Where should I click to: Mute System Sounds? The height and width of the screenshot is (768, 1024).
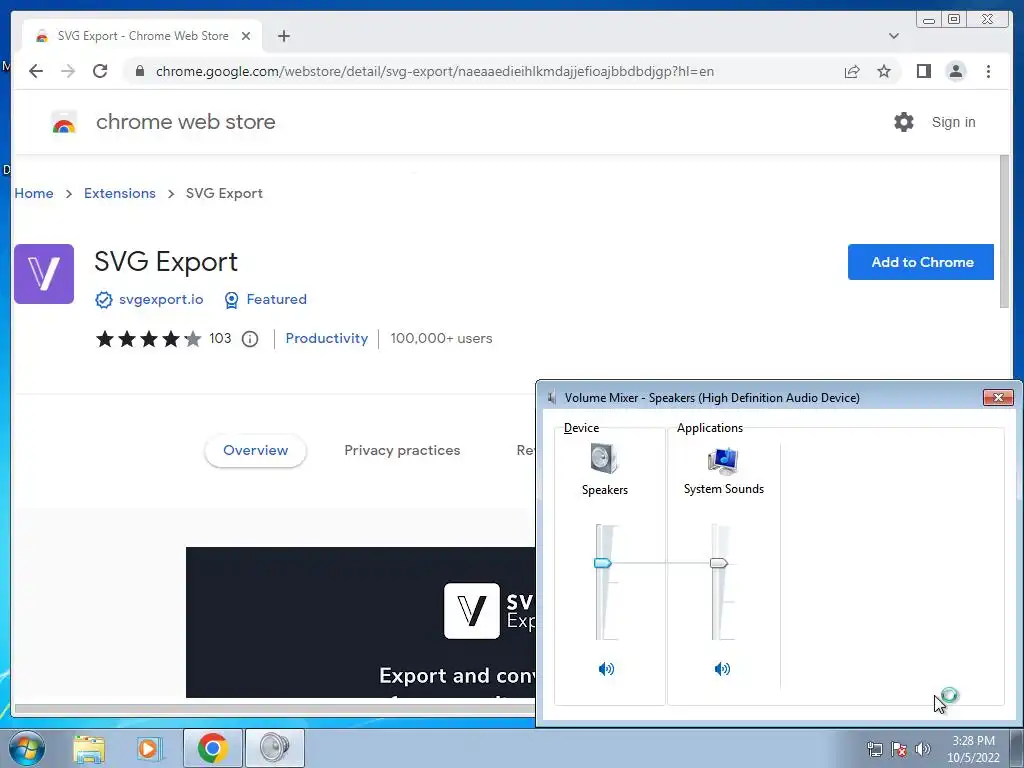[722, 668]
